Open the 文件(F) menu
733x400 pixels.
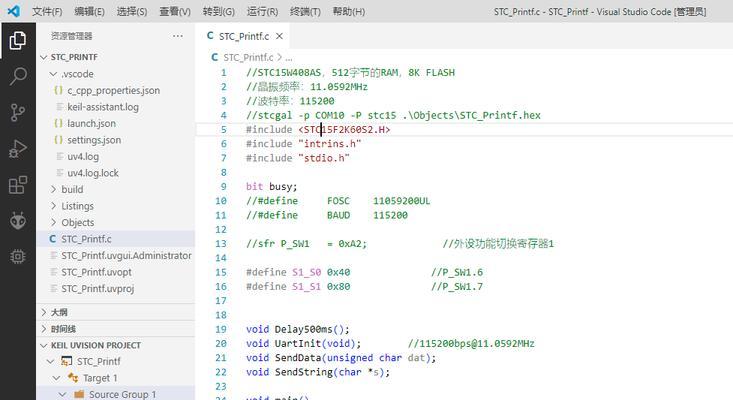tap(47, 11)
